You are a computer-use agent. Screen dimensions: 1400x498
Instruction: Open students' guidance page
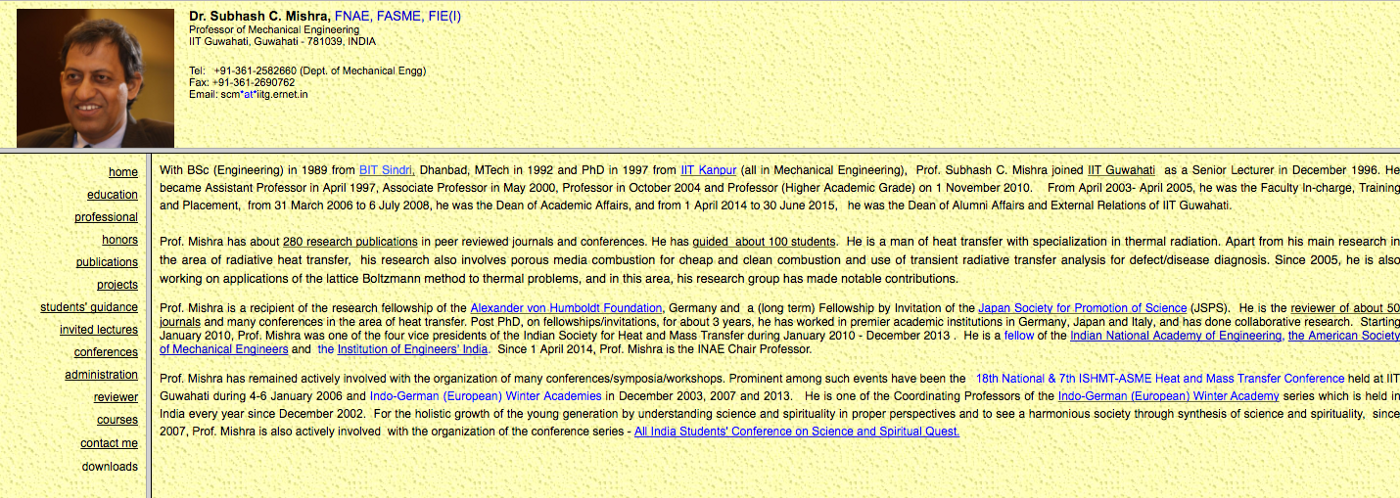click(89, 307)
